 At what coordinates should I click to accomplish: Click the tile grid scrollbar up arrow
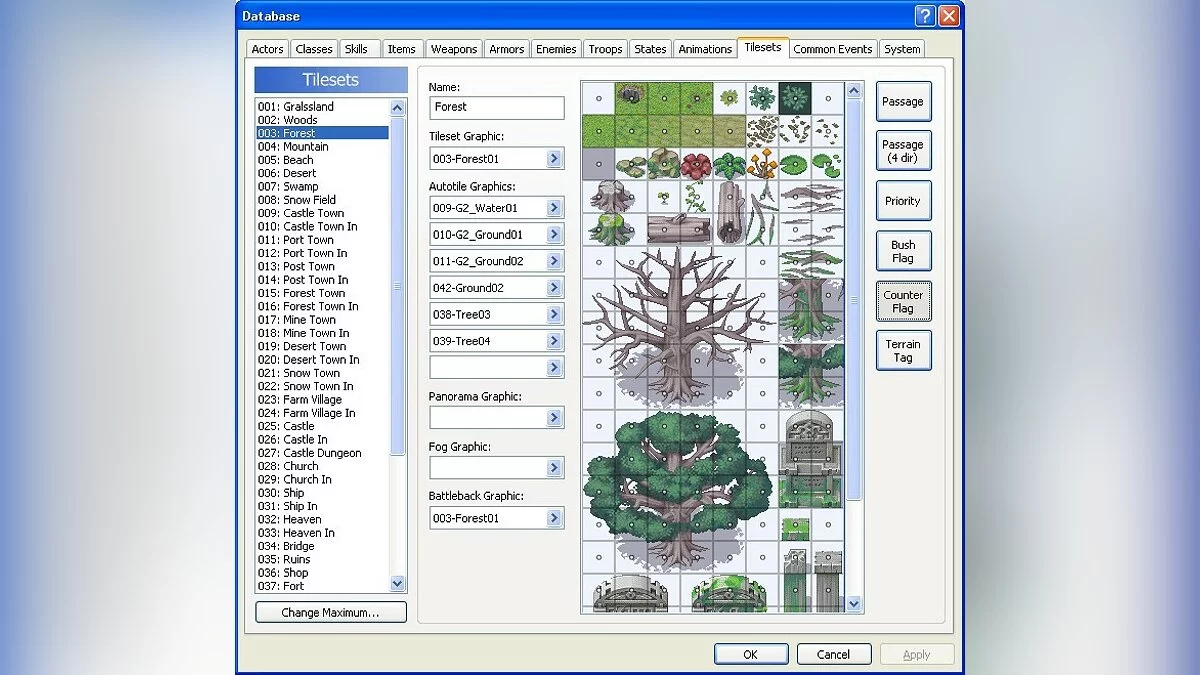point(854,90)
